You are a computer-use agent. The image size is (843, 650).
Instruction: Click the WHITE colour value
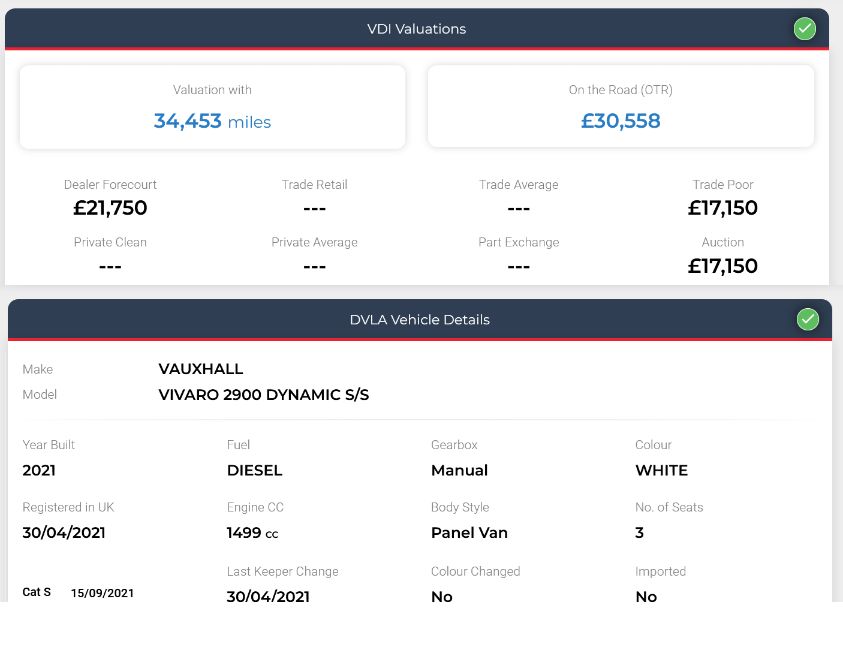(661, 470)
